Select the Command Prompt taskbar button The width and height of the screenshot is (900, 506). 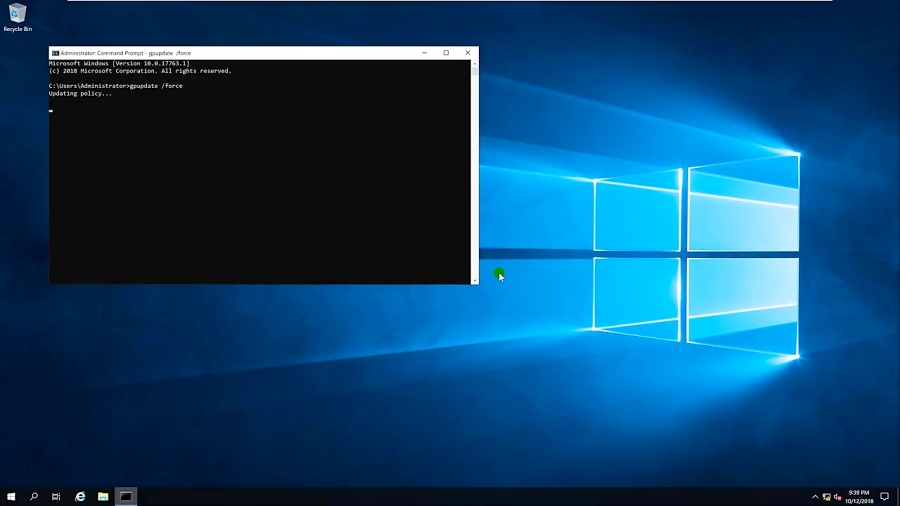126,497
